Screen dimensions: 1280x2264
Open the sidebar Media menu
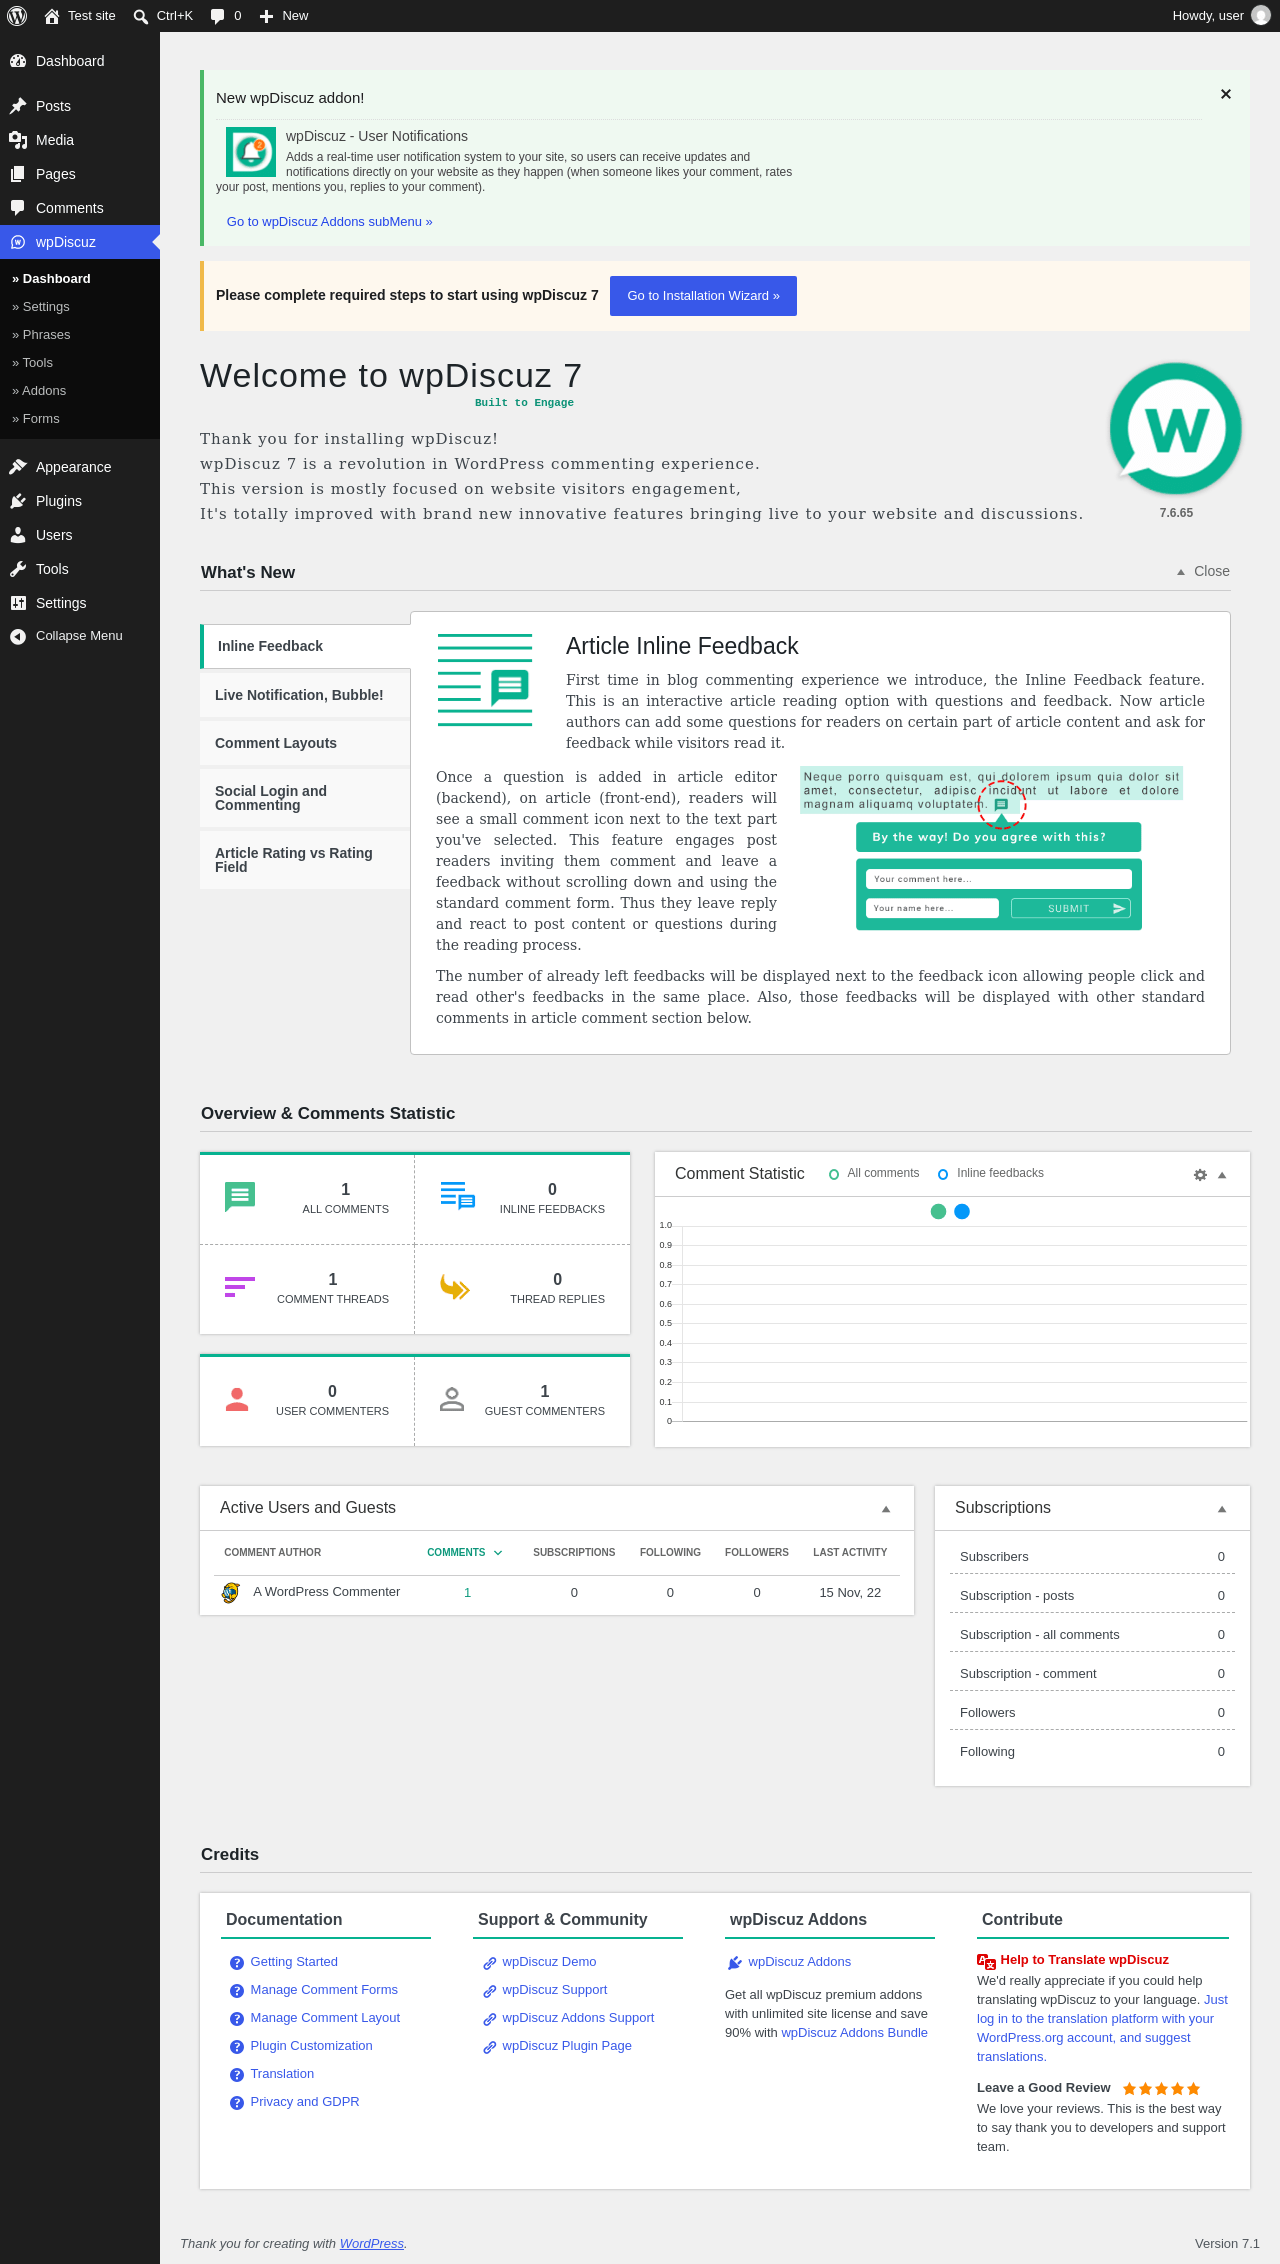(80, 140)
